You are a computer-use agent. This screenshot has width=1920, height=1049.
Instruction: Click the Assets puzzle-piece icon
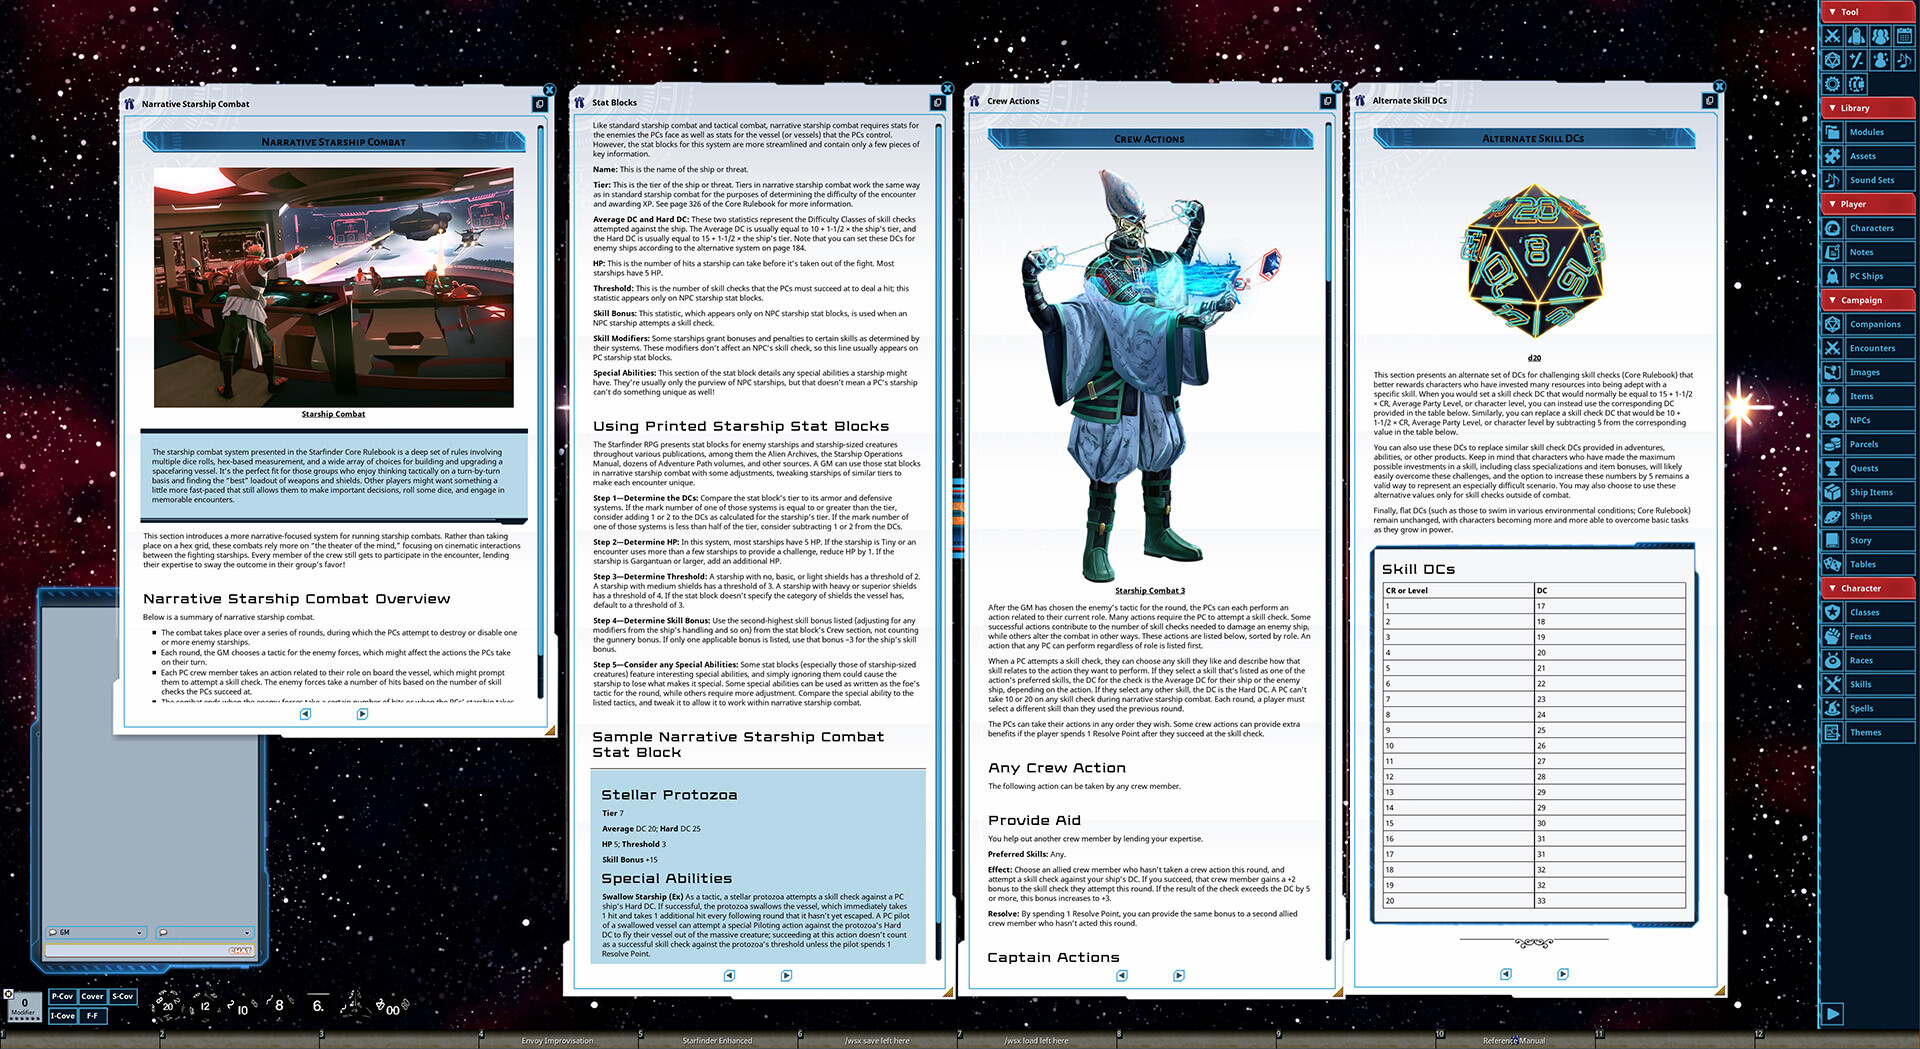1832,156
